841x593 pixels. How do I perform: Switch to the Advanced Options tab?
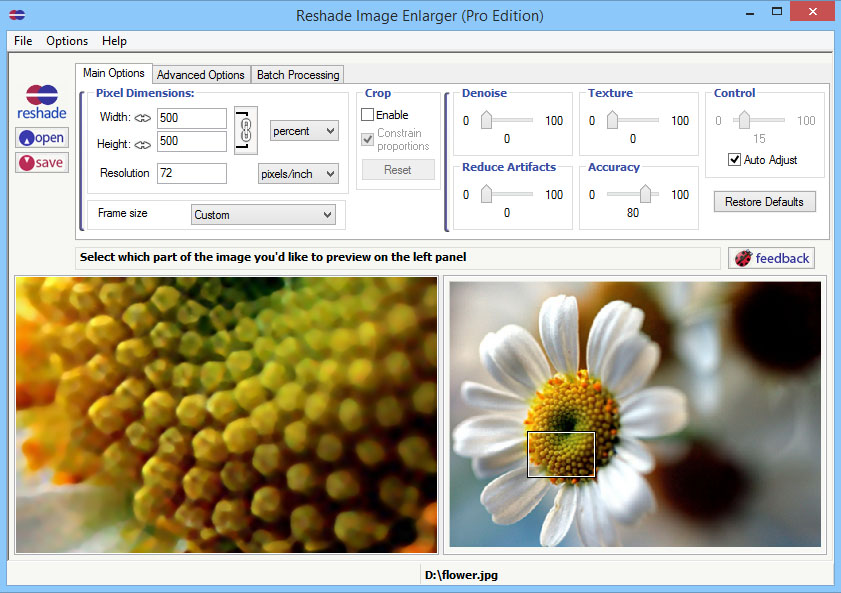tap(201, 74)
